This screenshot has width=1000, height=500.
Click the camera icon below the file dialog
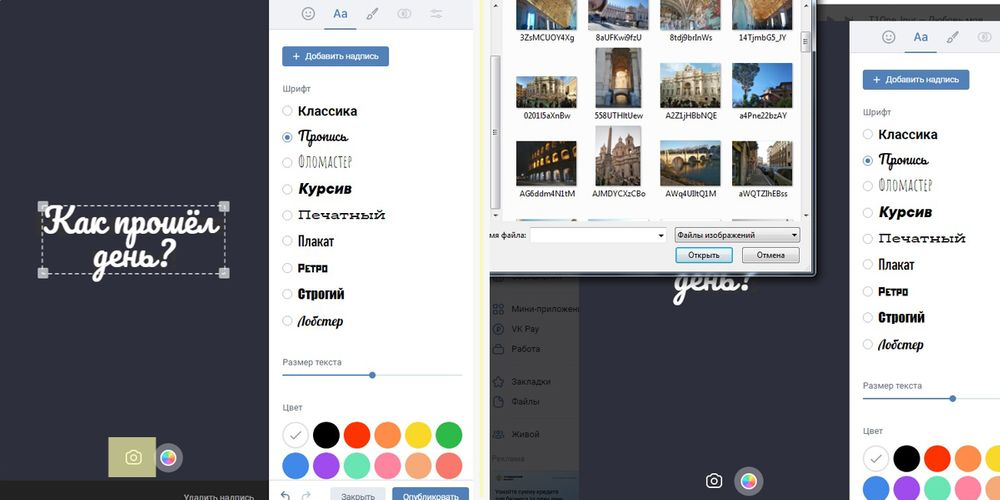714,481
